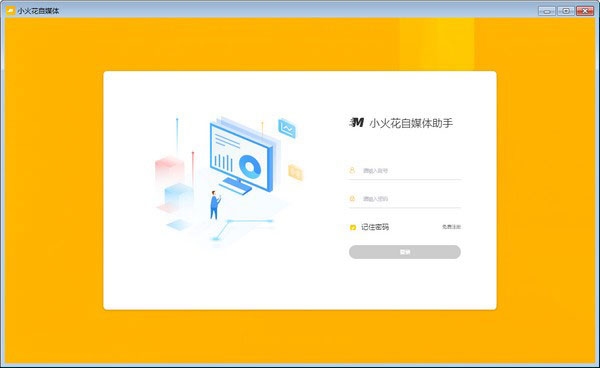Click the line chart icon above the monitor illustration

click(287, 129)
